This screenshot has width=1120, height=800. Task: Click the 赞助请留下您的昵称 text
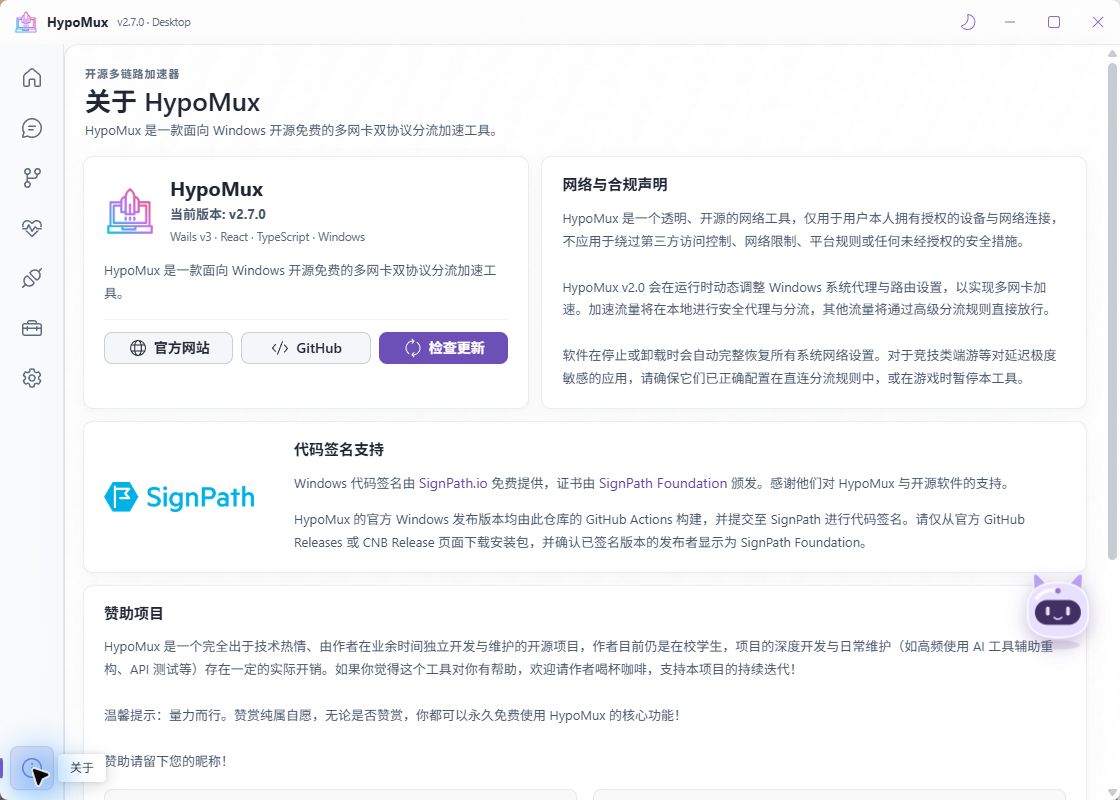pos(165,761)
